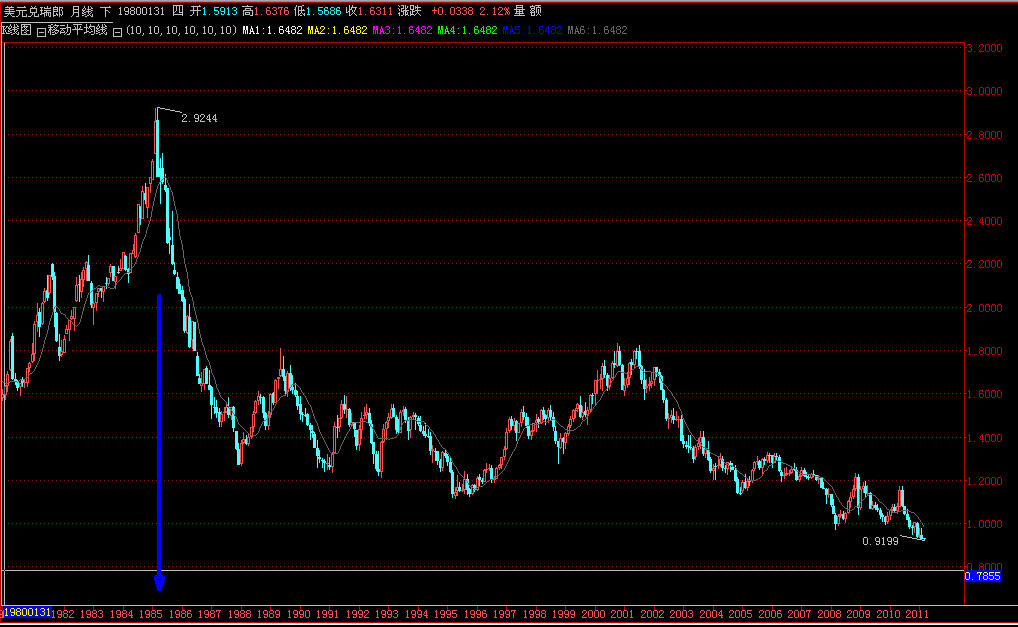
Task: Click the close price 1.6311 value
Action: point(375,12)
